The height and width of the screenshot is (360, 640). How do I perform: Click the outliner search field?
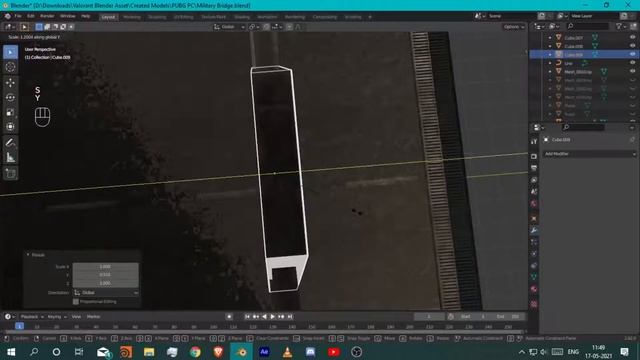coord(587,27)
